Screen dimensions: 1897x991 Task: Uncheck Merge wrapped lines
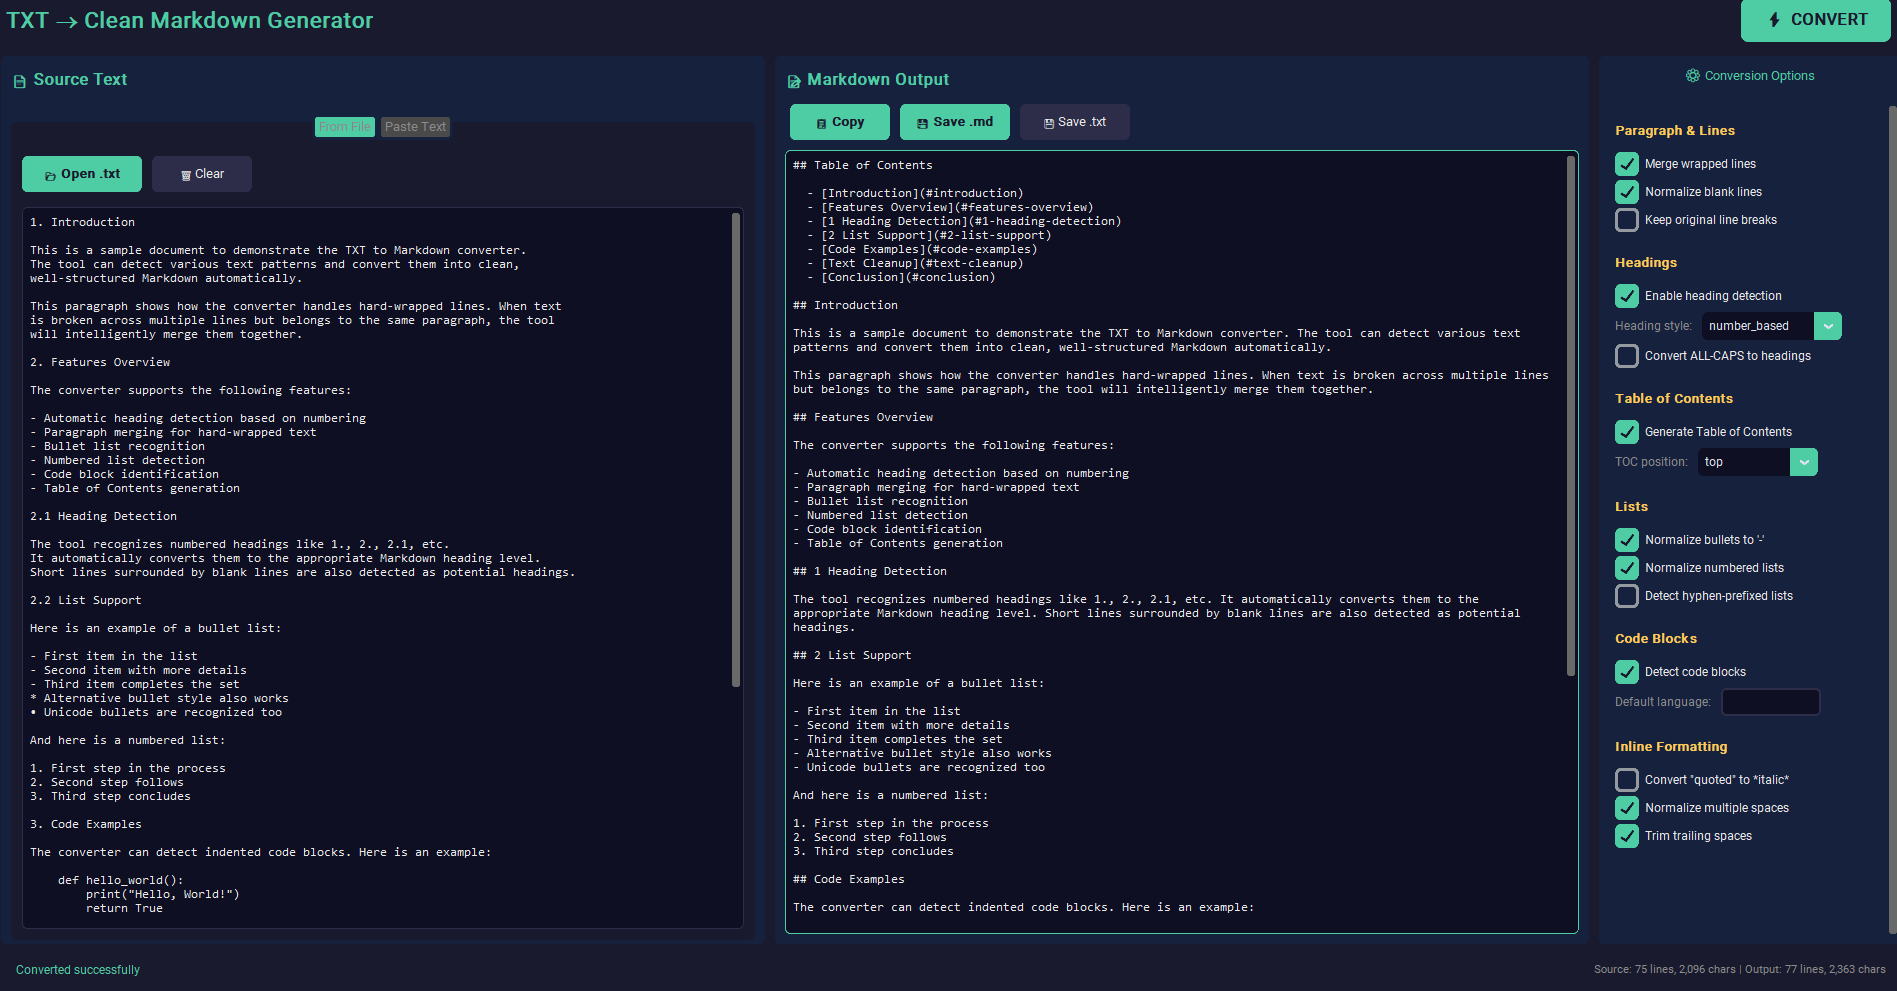[1627, 164]
